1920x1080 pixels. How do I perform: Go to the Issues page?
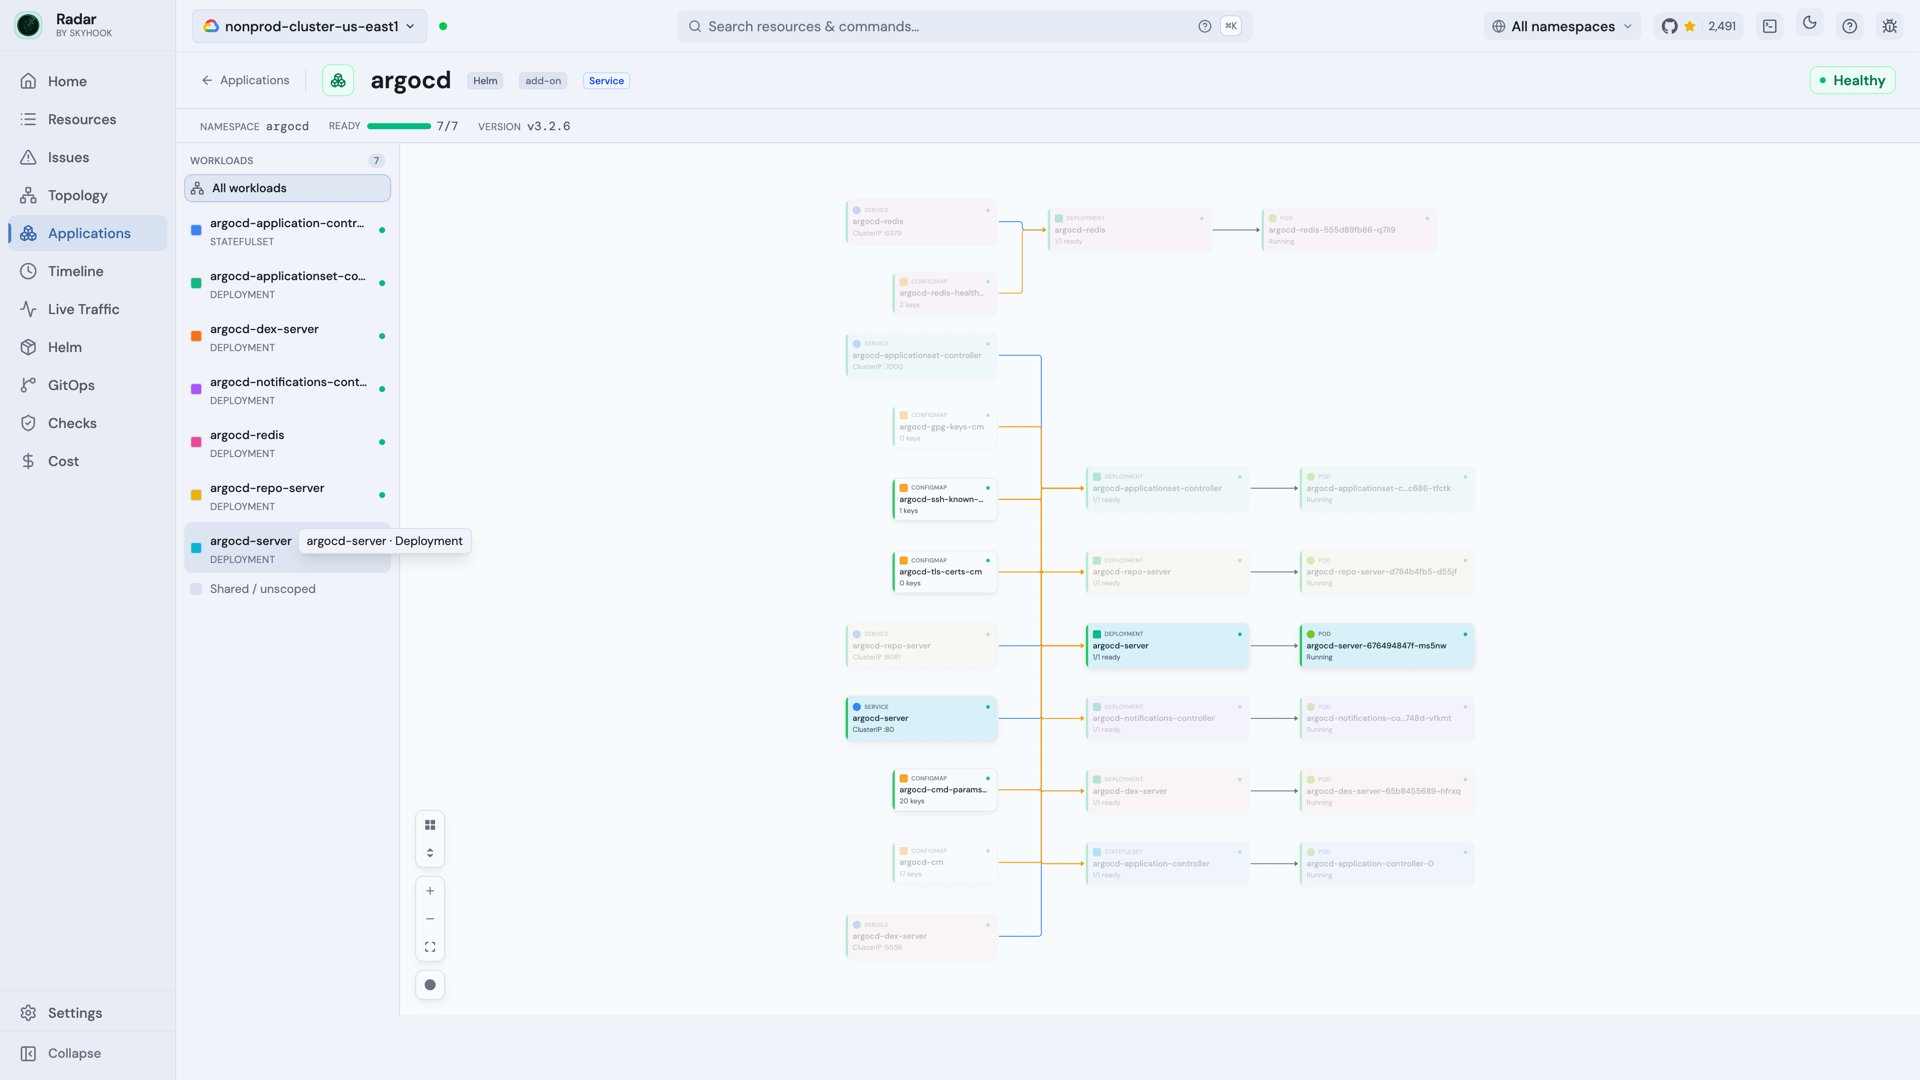tap(88, 157)
